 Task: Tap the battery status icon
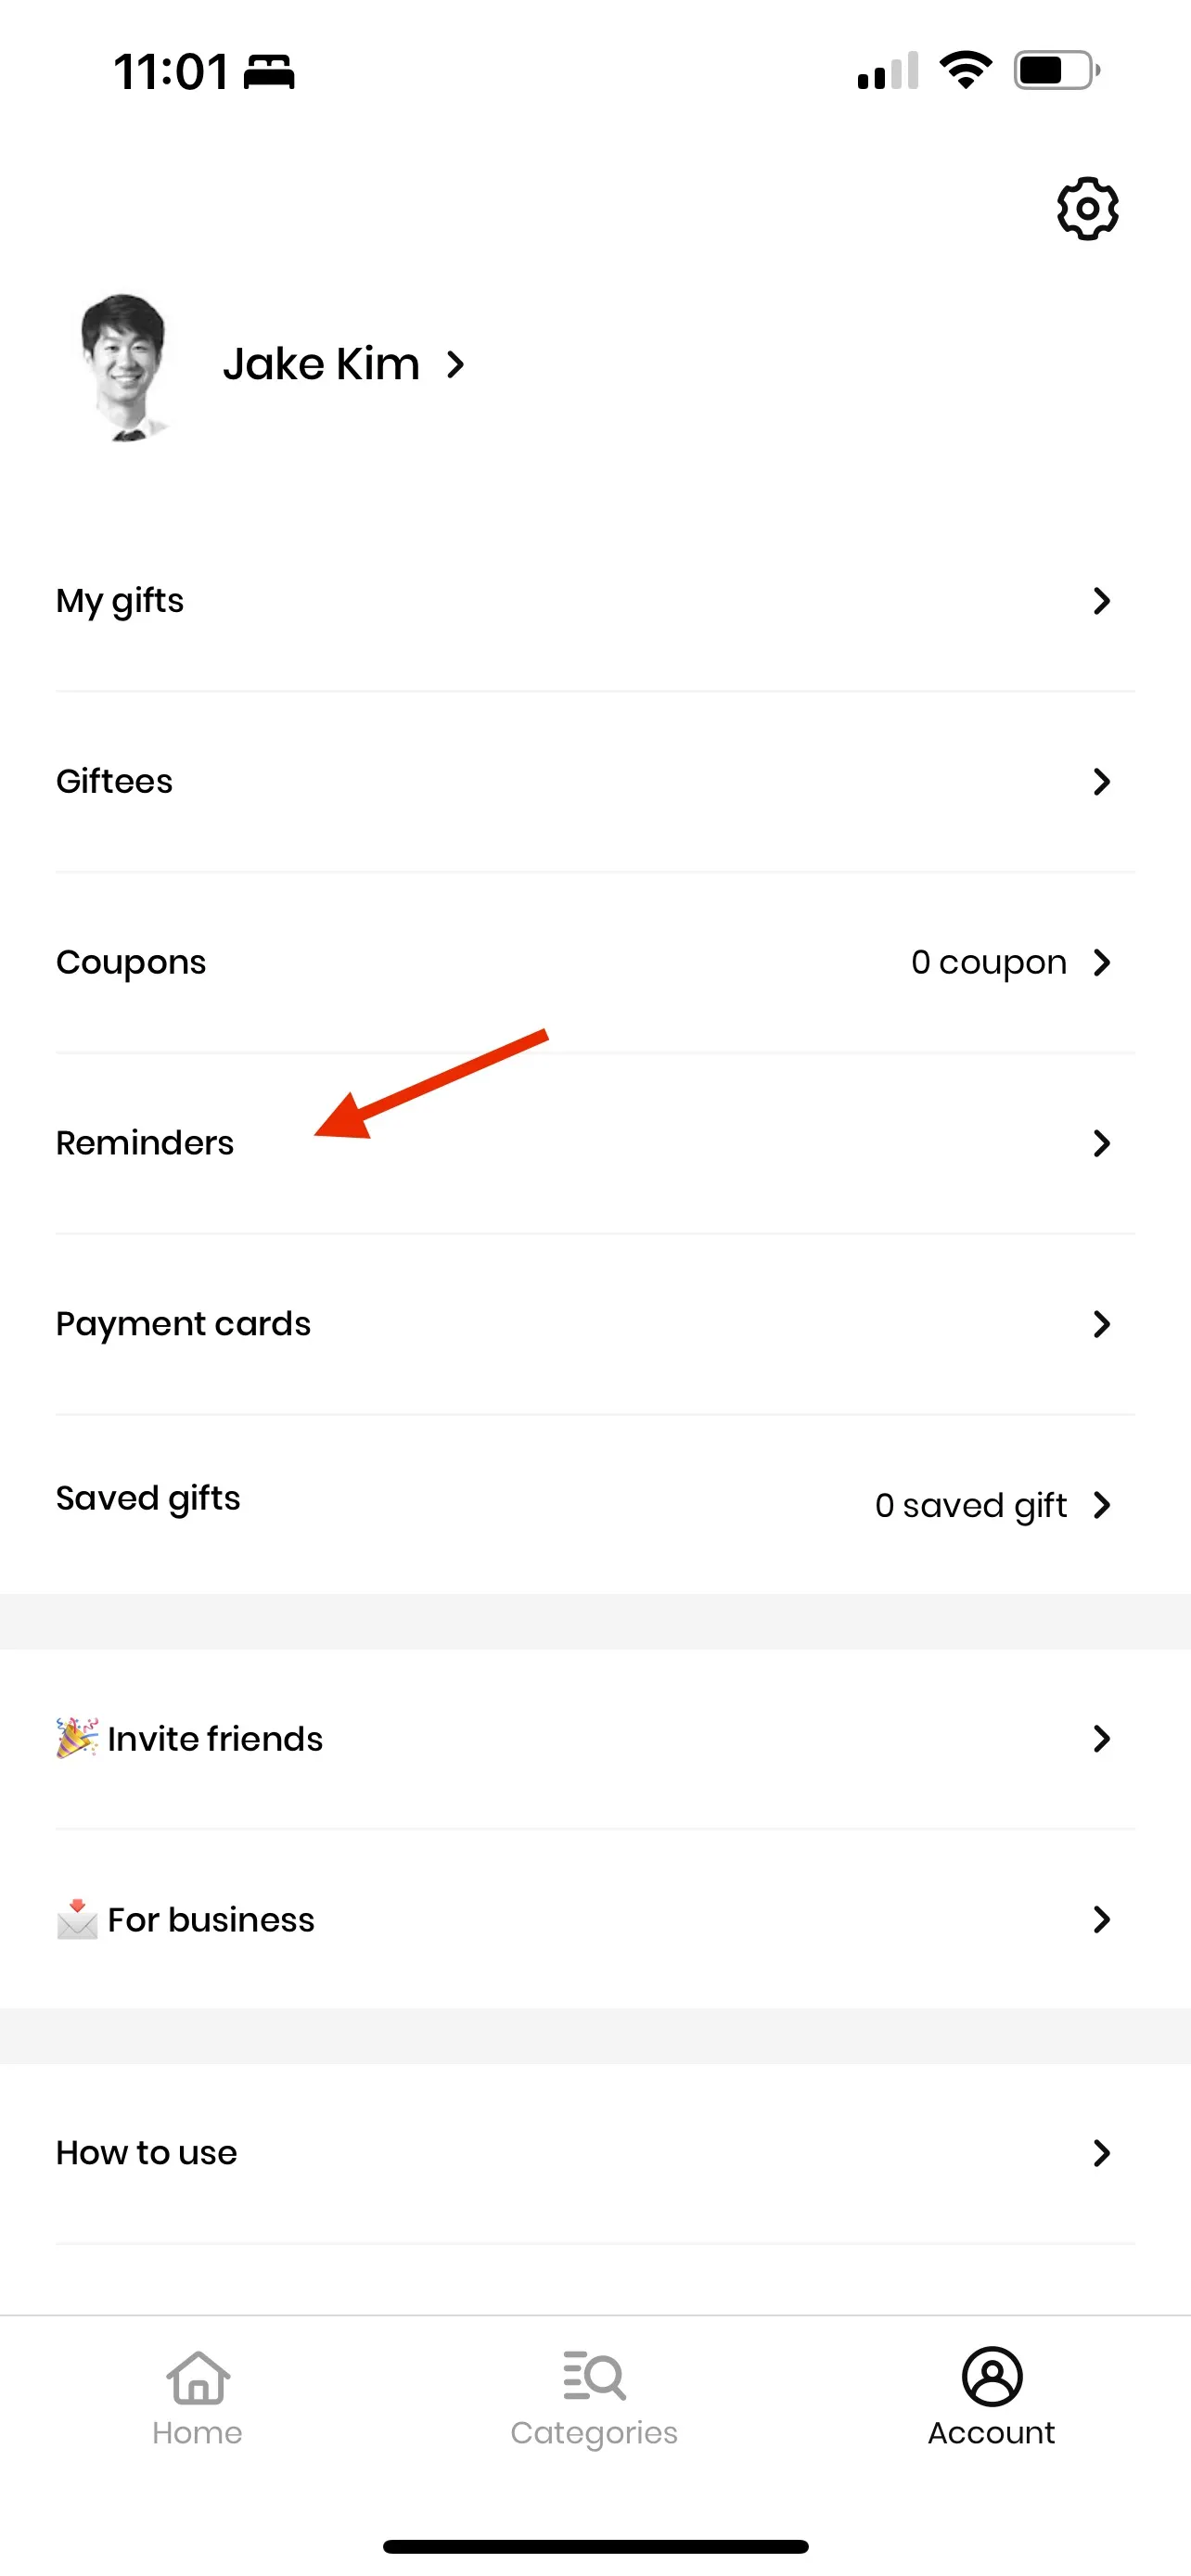[1057, 70]
